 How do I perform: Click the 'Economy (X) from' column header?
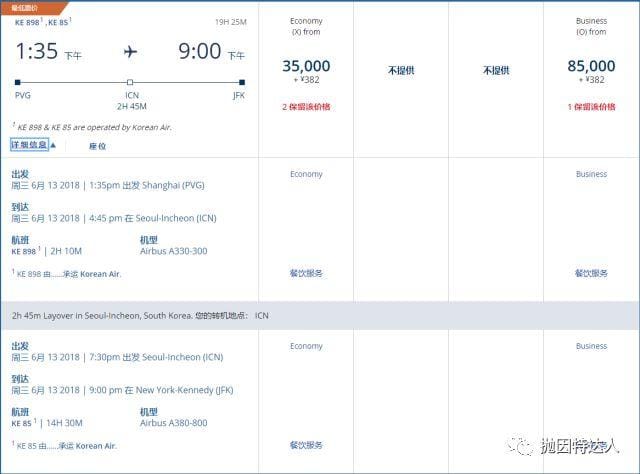(x=306, y=26)
